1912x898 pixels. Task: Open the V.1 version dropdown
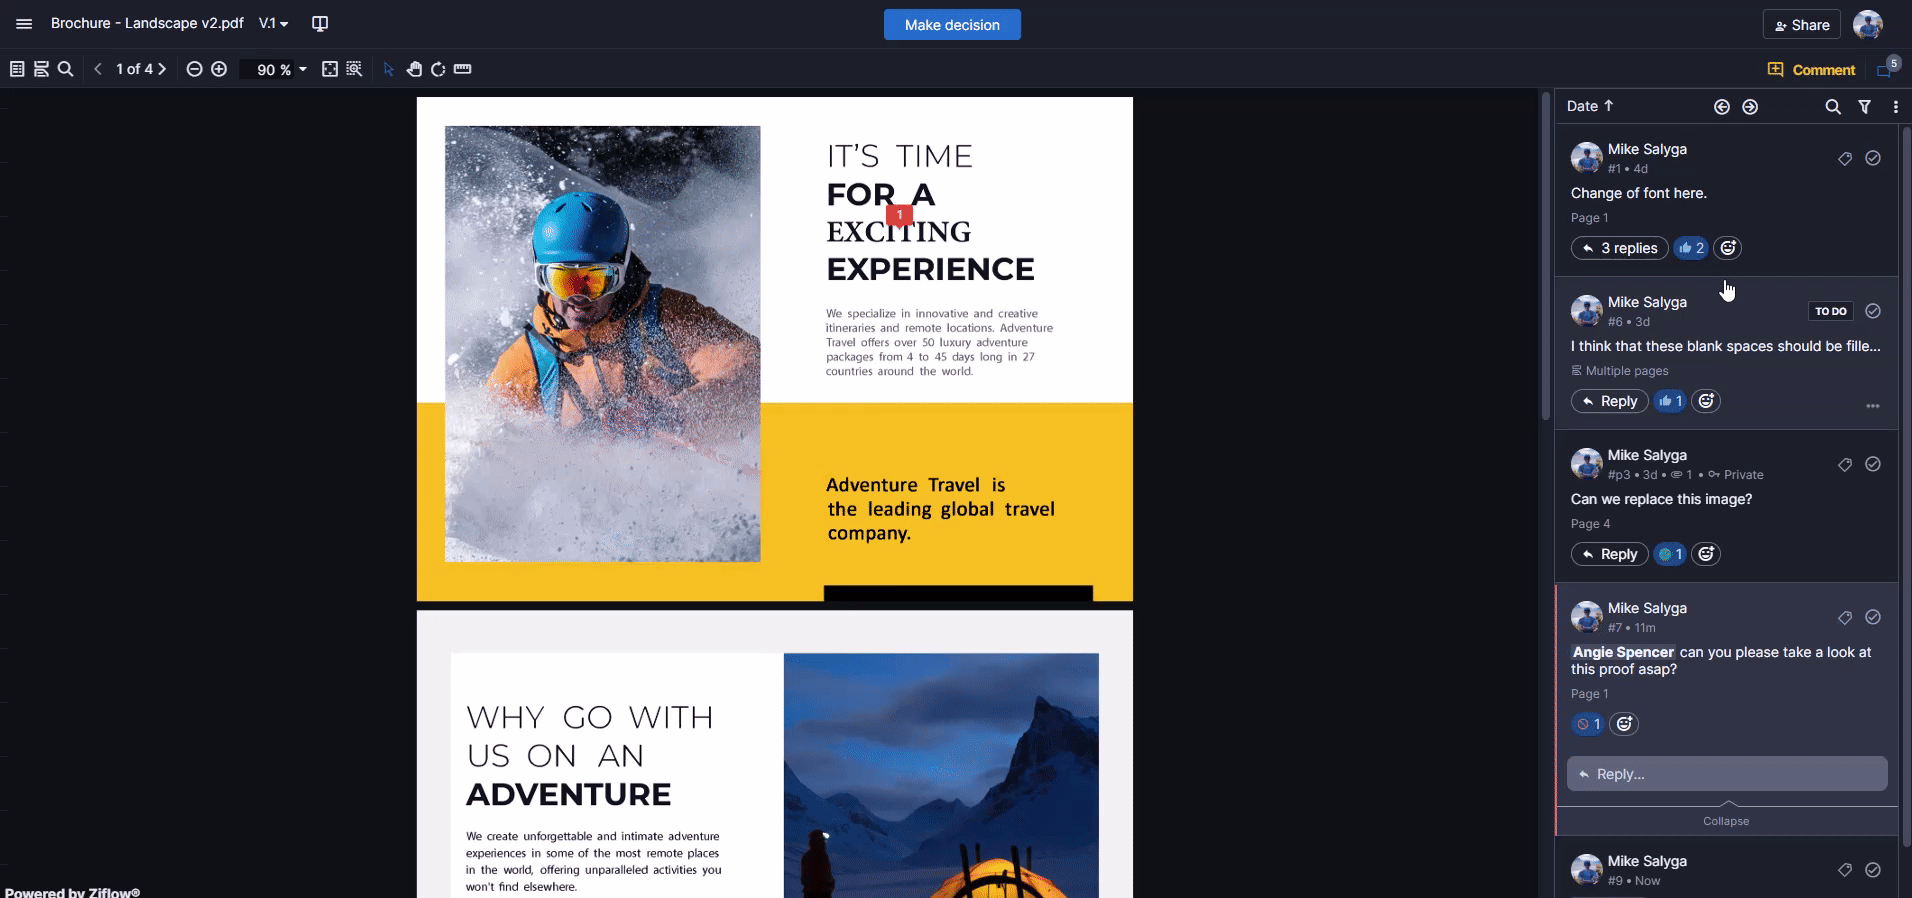pyautogui.click(x=274, y=24)
